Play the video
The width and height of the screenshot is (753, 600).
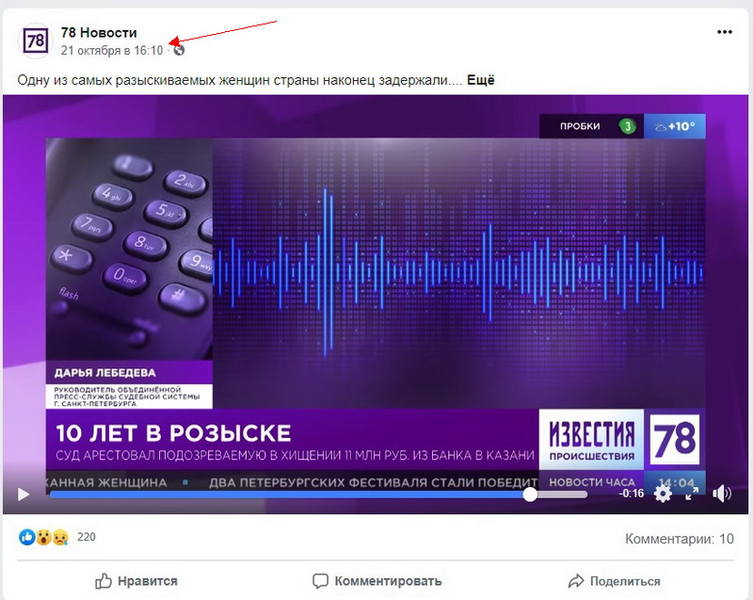tap(23, 494)
